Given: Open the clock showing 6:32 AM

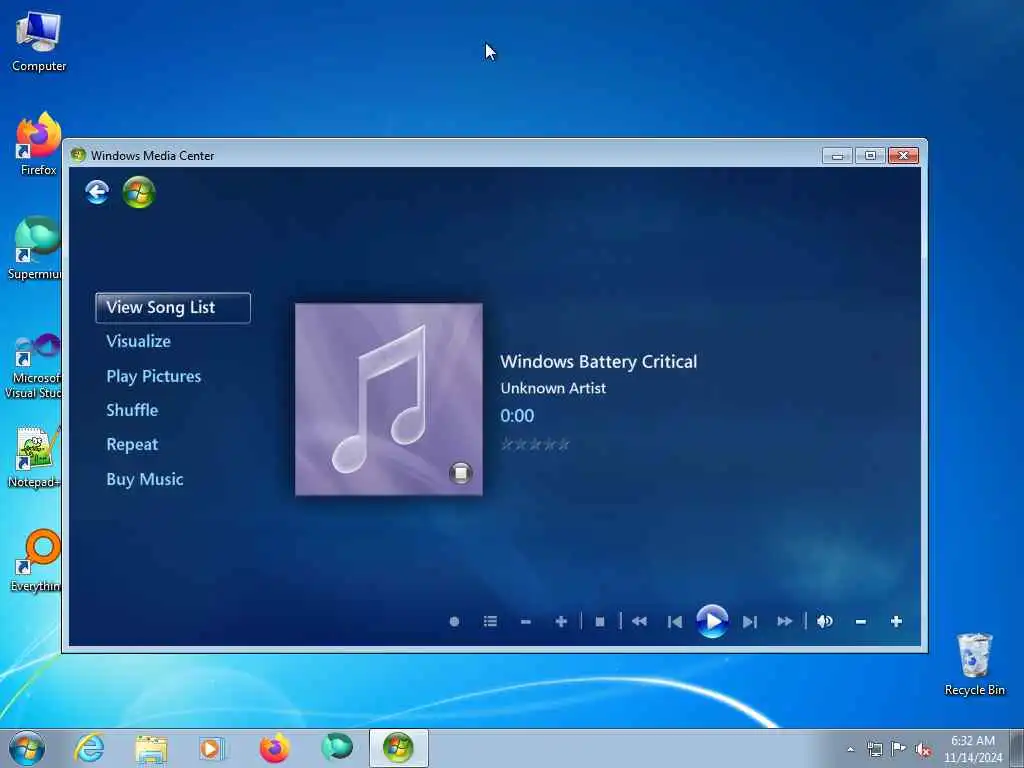Looking at the screenshot, I should pos(972,749).
